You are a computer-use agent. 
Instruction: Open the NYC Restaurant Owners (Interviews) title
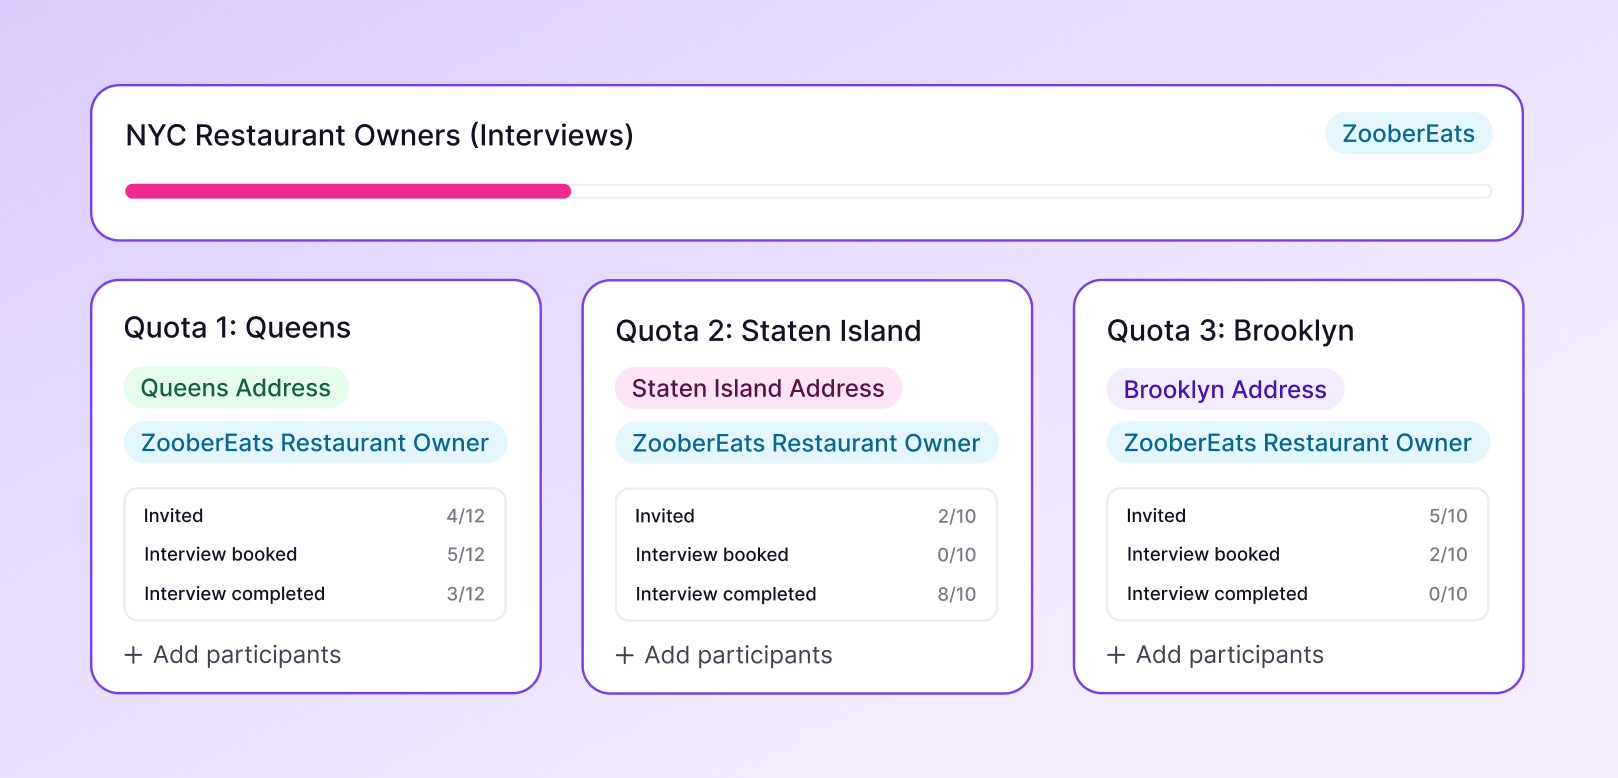[380, 135]
